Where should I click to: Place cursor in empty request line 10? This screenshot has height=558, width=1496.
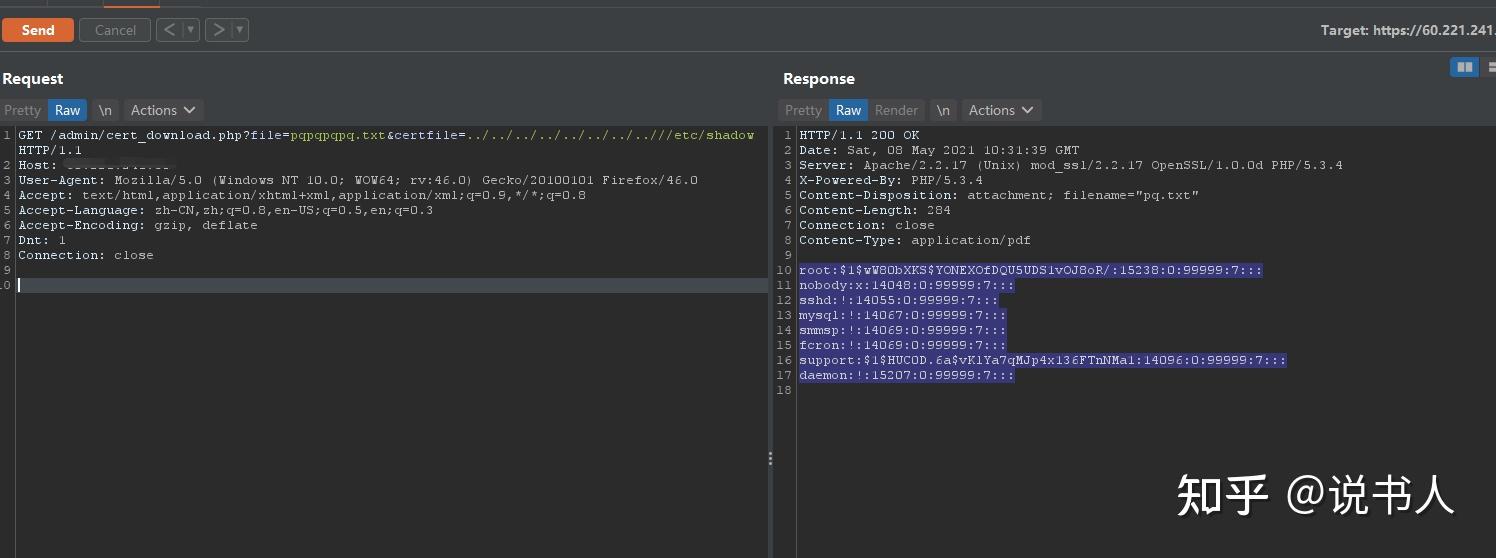pos(392,285)
